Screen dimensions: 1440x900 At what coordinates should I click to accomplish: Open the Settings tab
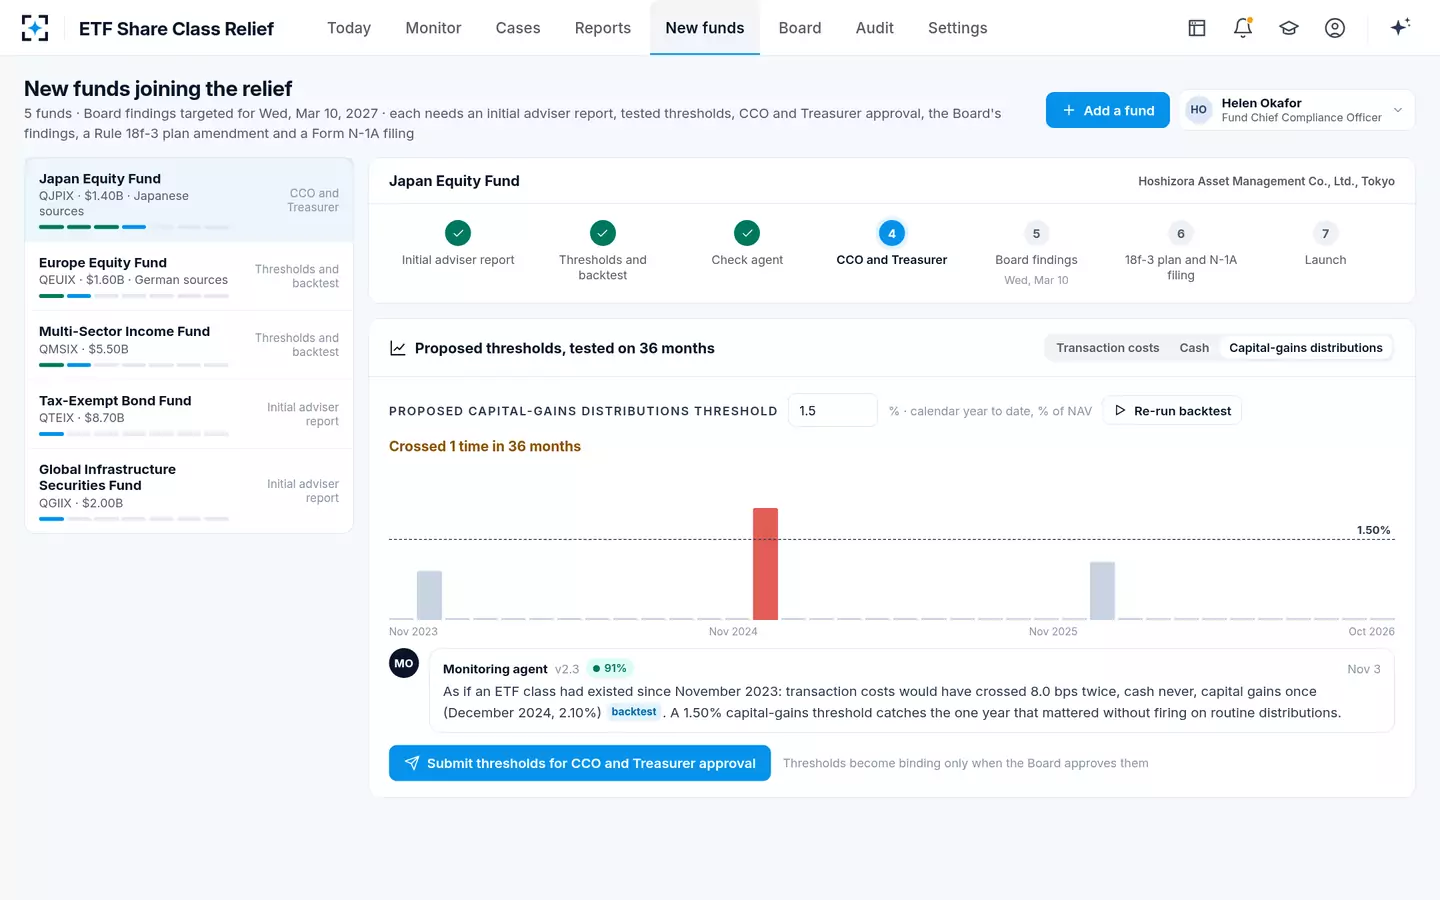[958, 28]
